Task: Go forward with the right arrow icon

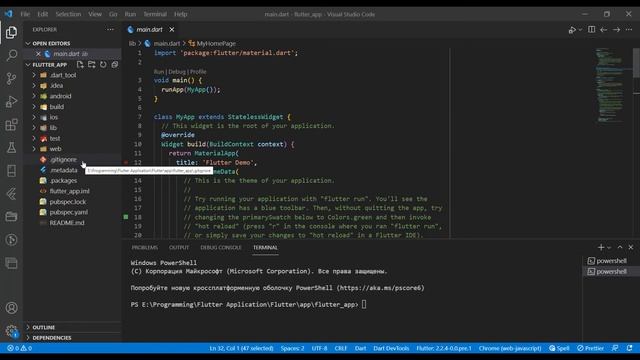Action: coord(616,29)
